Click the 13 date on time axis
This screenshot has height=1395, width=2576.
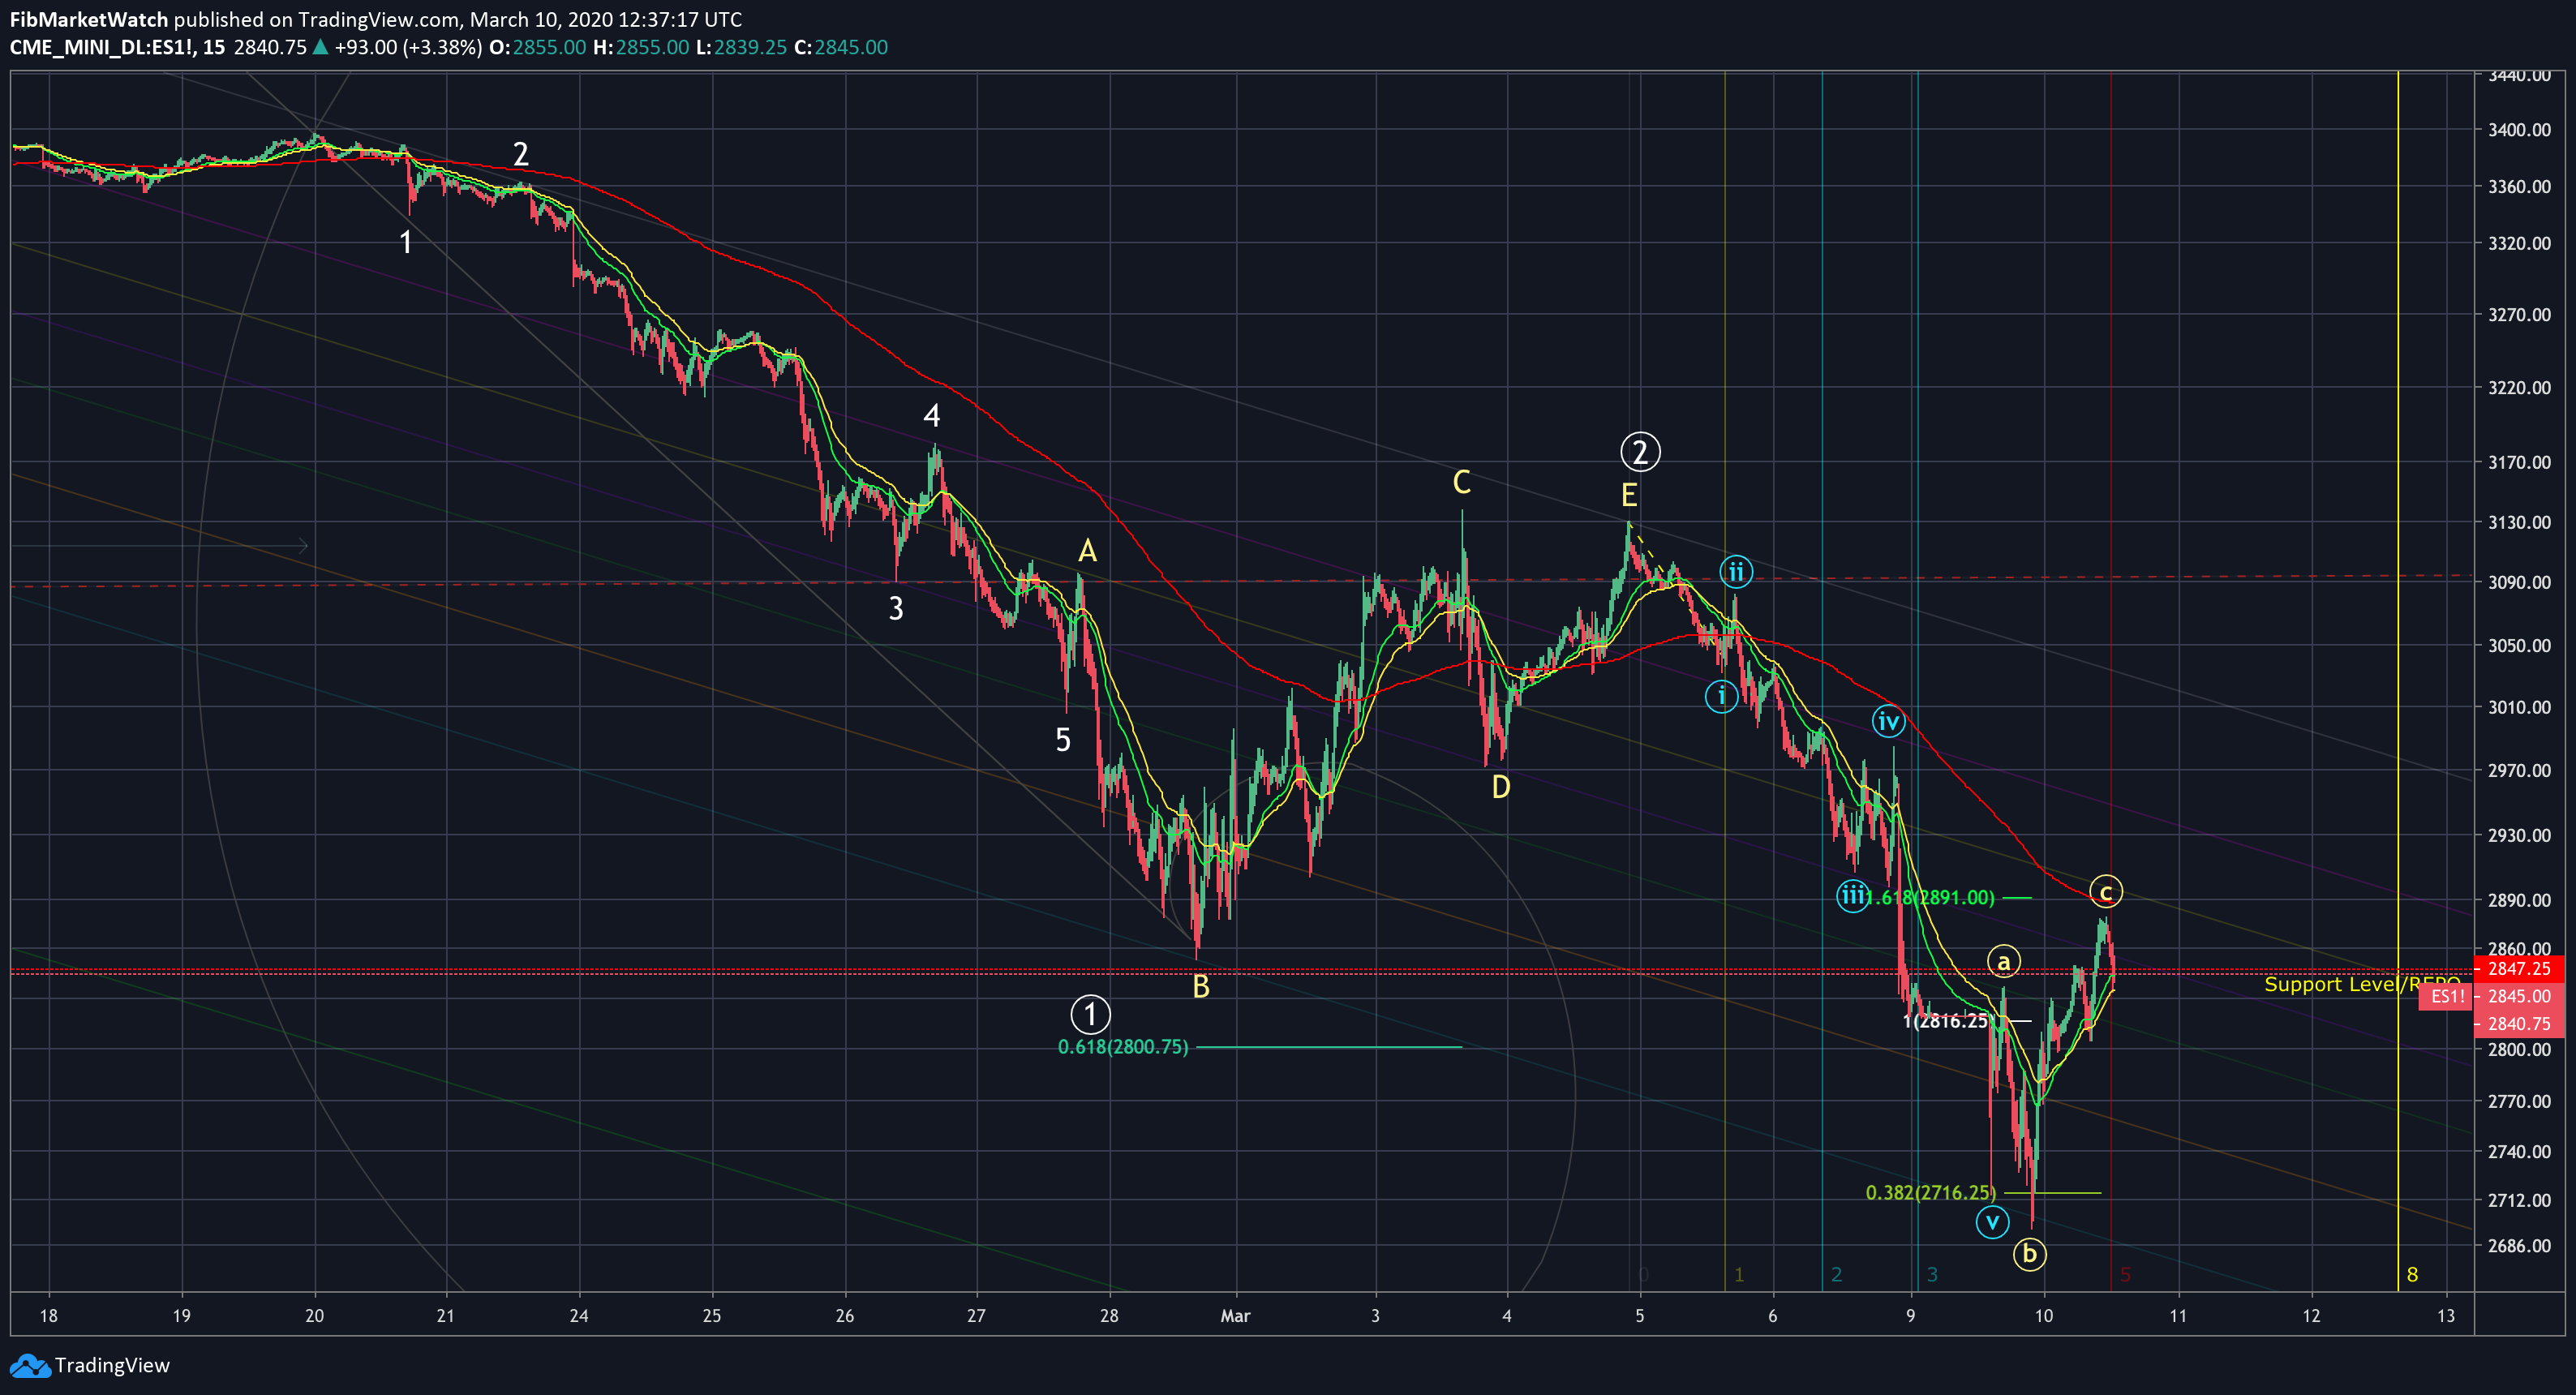coord(2446,1316)
